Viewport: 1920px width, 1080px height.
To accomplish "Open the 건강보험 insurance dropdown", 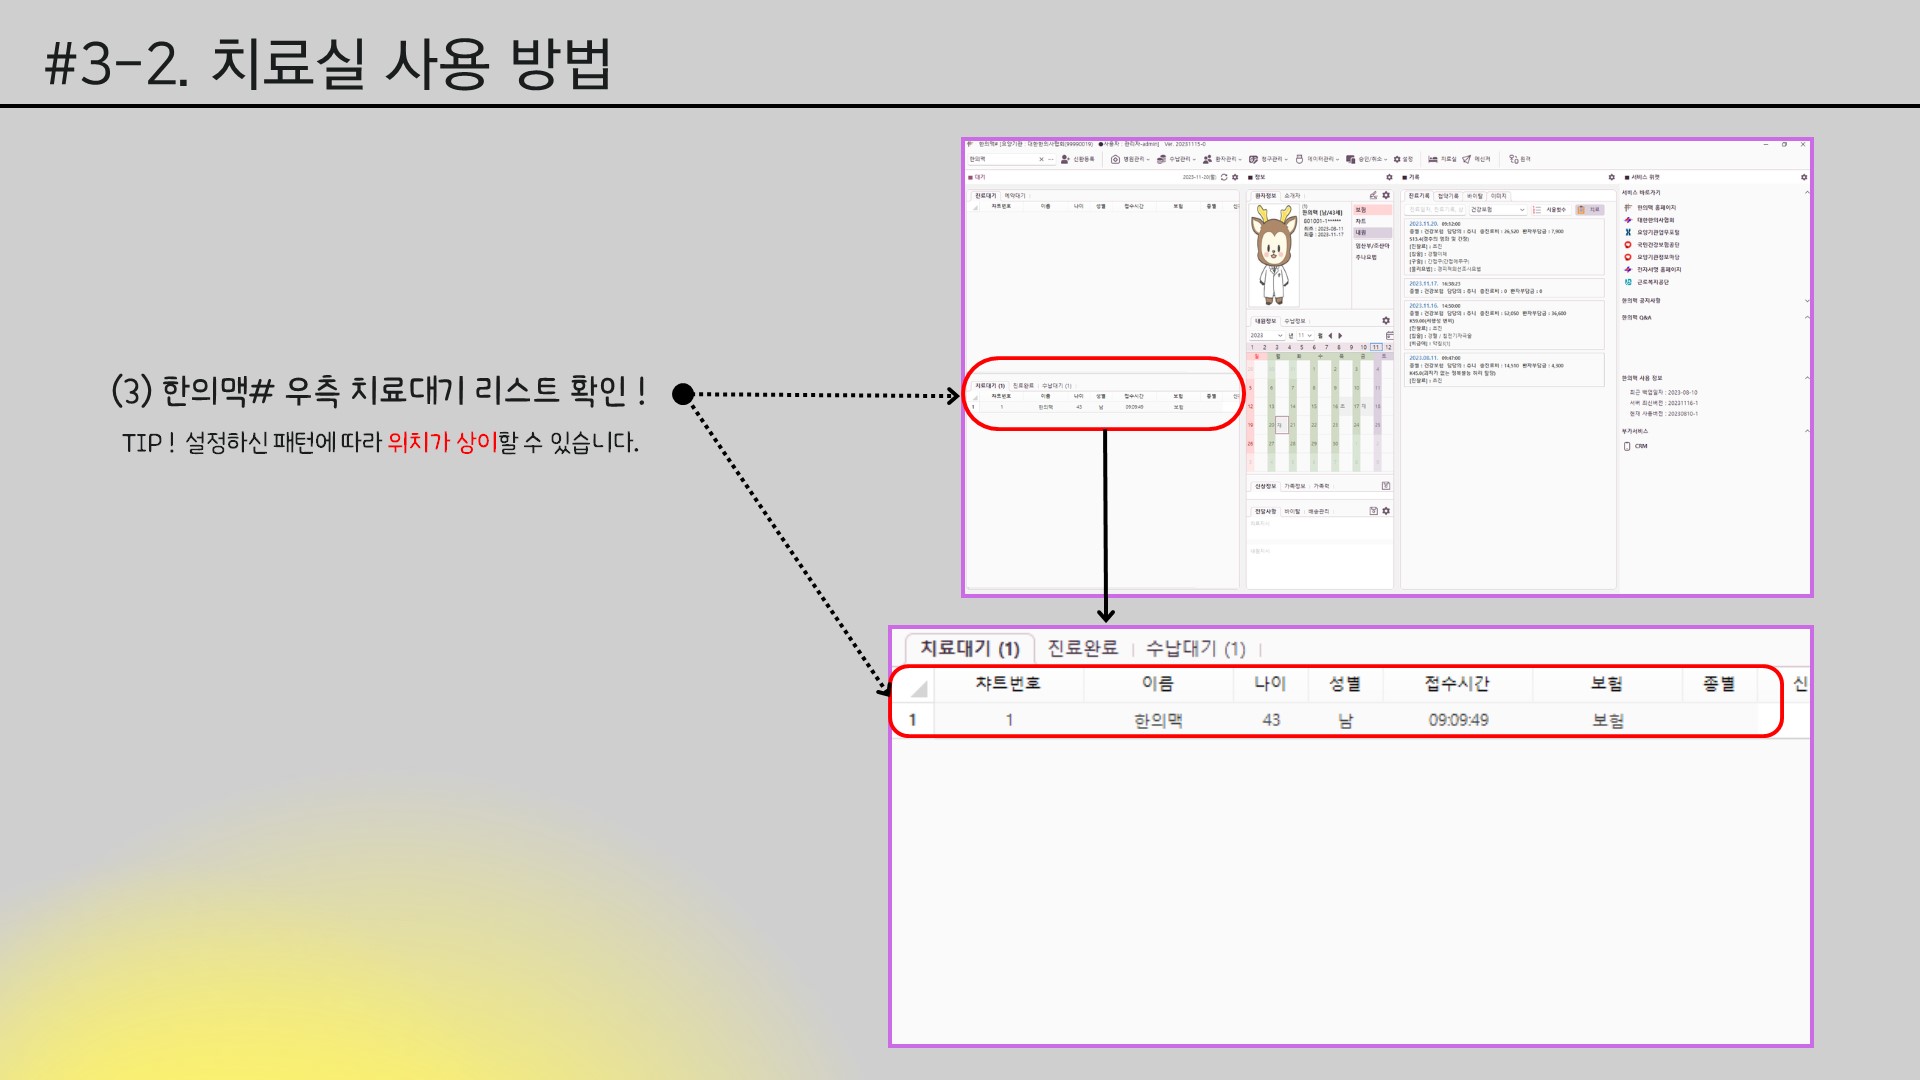I will click(x=1497, y=210).
